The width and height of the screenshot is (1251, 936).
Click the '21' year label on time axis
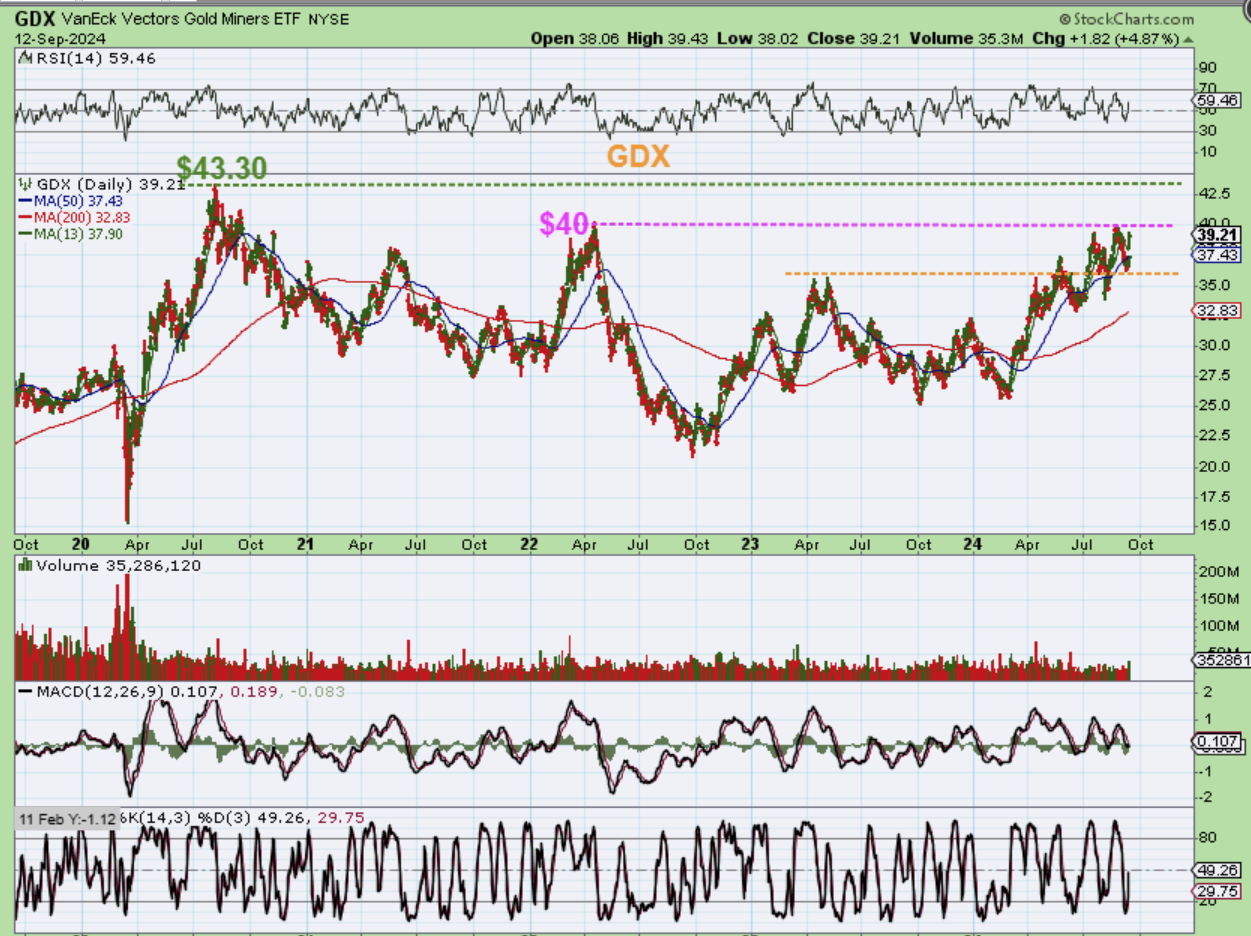[x=306, y=544]
